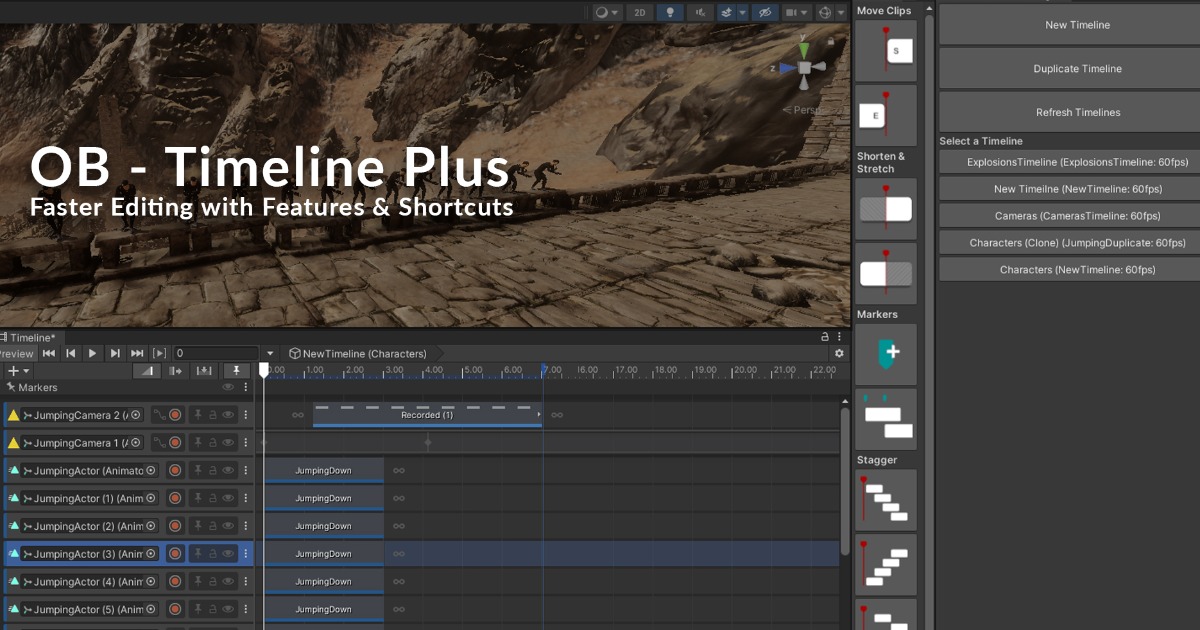Click the Markers tool icon in Timeline Plus panel

[x=885, y=354]
